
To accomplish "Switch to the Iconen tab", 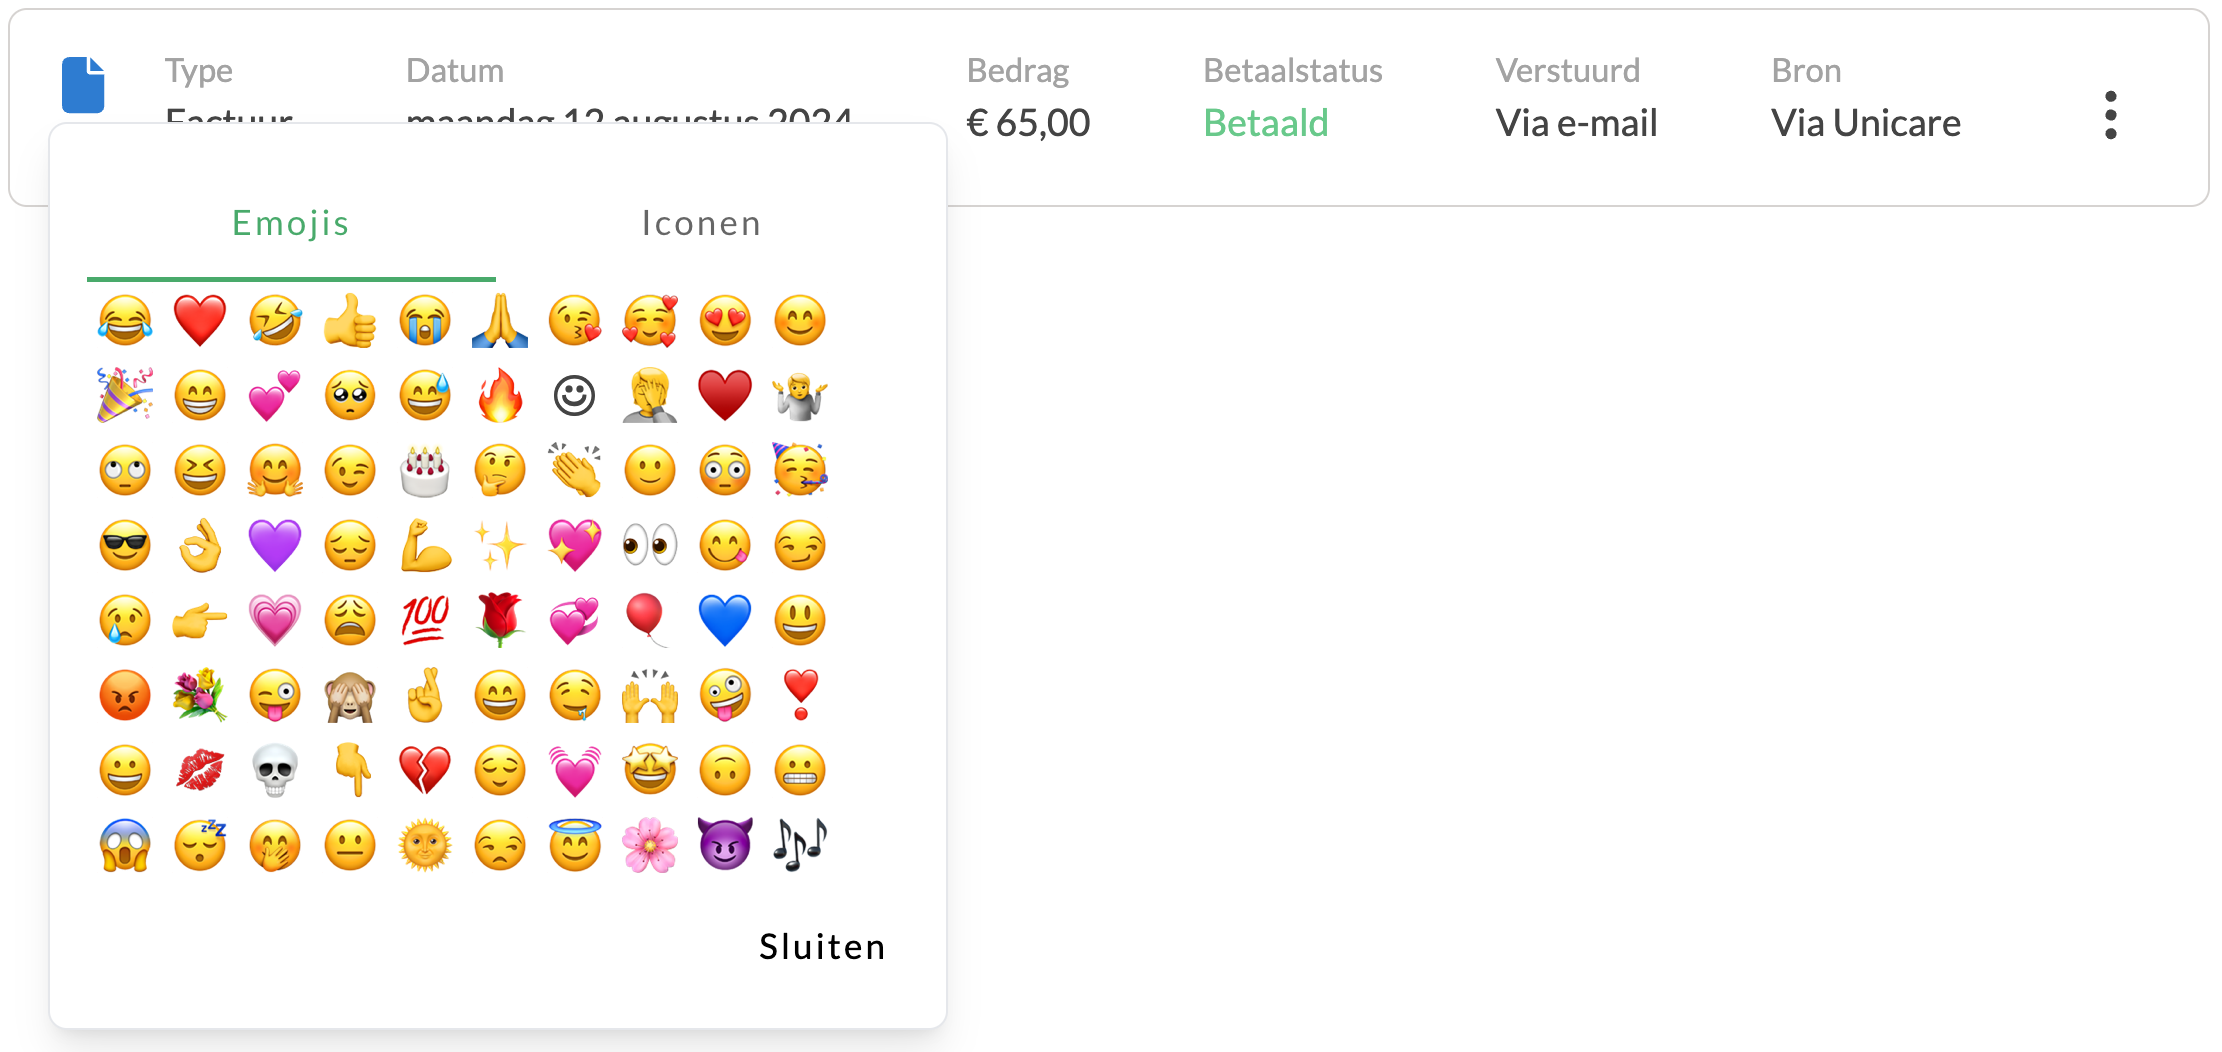I will [701, 223].
